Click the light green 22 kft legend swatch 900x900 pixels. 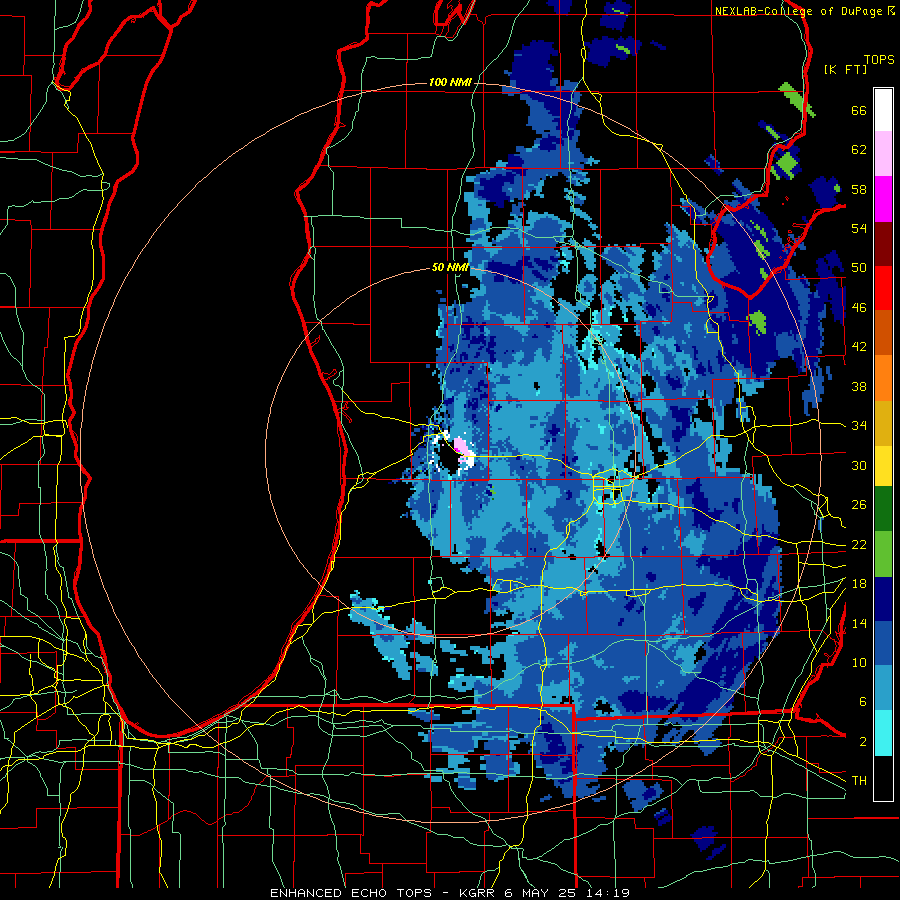pos(883,554)
